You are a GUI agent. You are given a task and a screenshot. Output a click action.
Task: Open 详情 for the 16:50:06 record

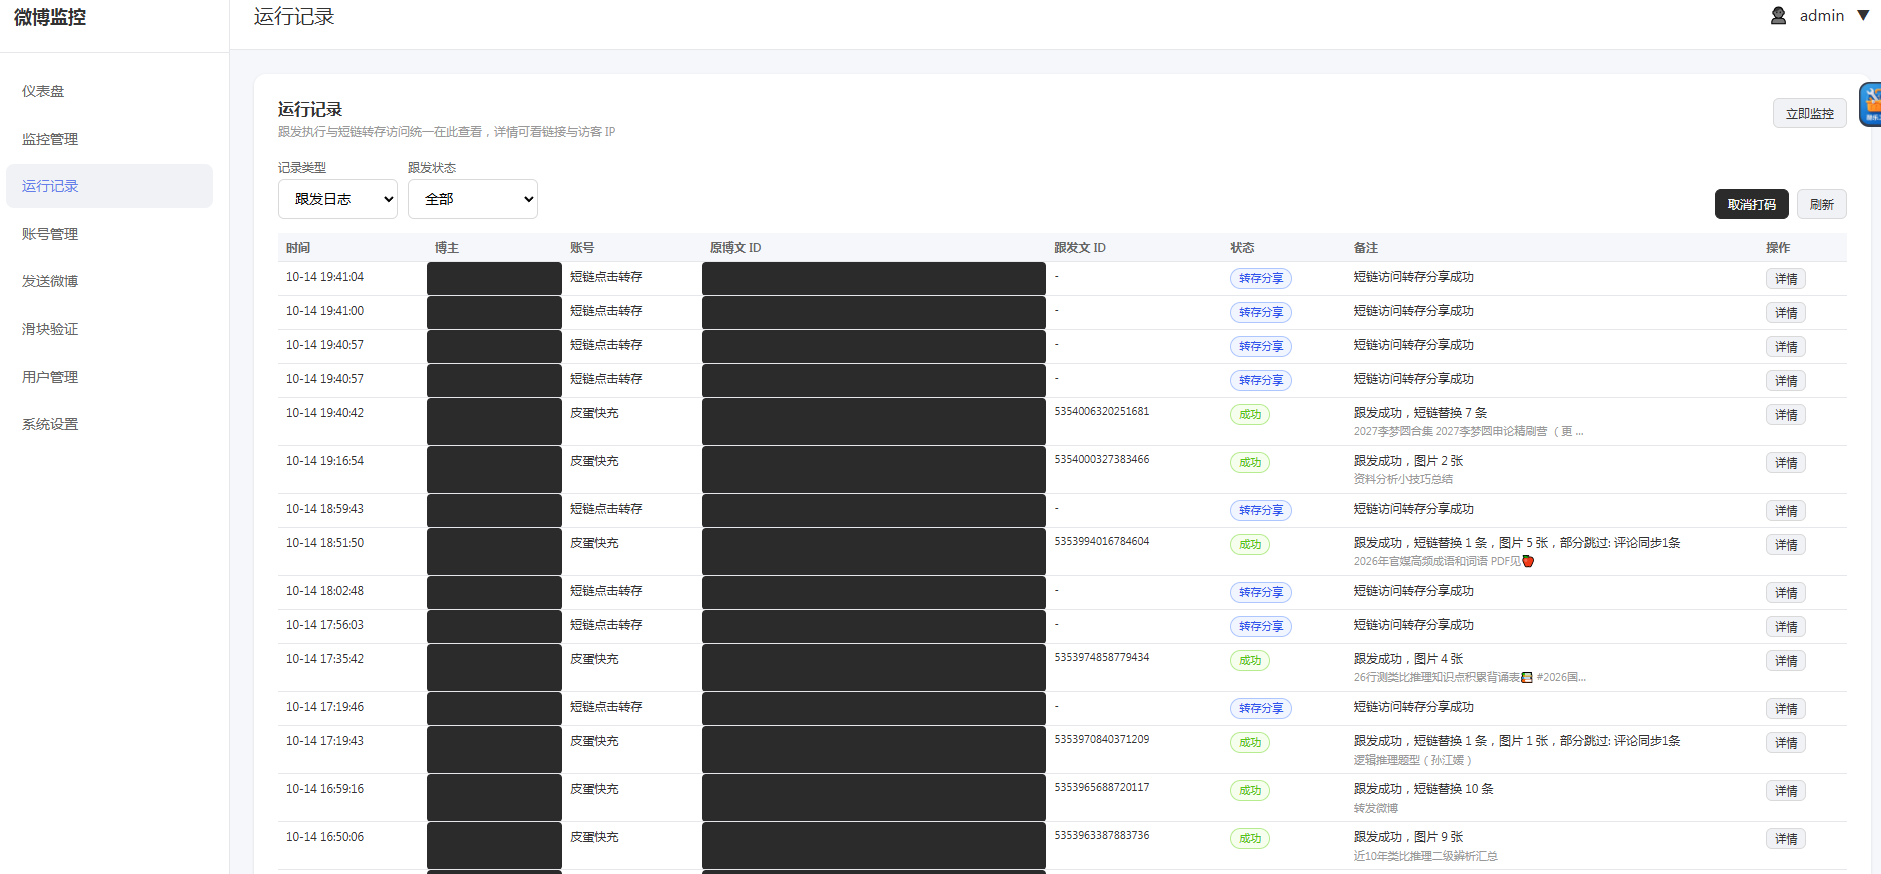1786,839
